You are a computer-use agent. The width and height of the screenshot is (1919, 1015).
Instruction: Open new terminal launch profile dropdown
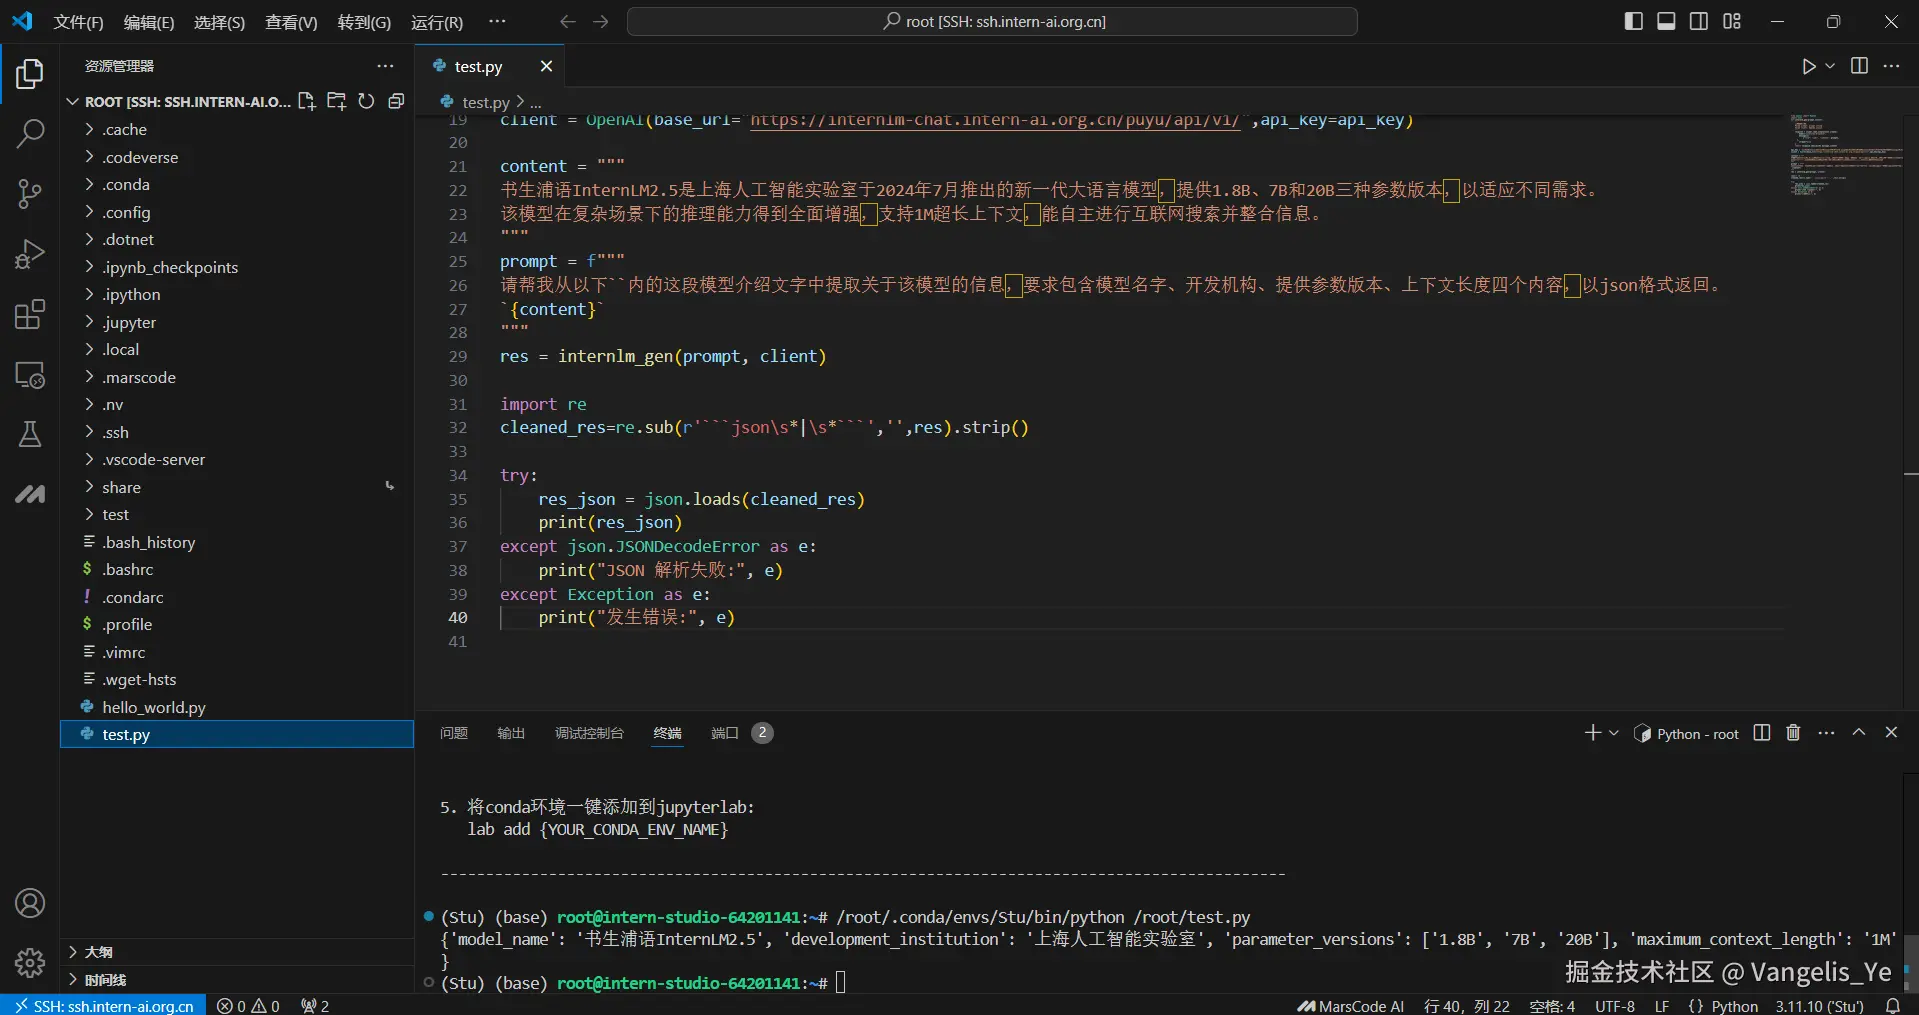[x=1613, y=733]
